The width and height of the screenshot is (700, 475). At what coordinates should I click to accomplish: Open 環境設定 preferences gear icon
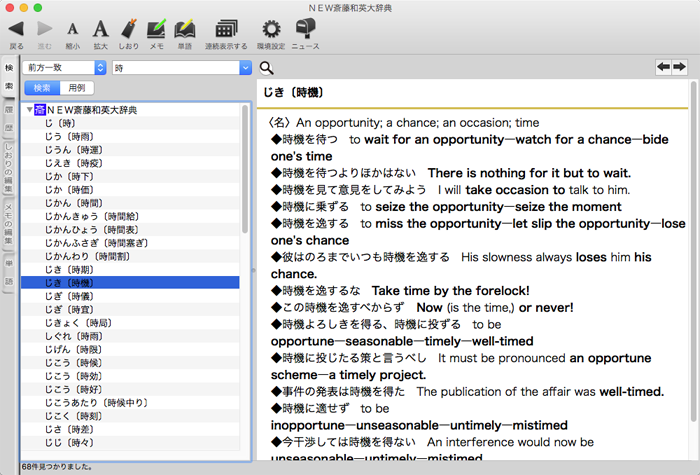pos(271,29)
